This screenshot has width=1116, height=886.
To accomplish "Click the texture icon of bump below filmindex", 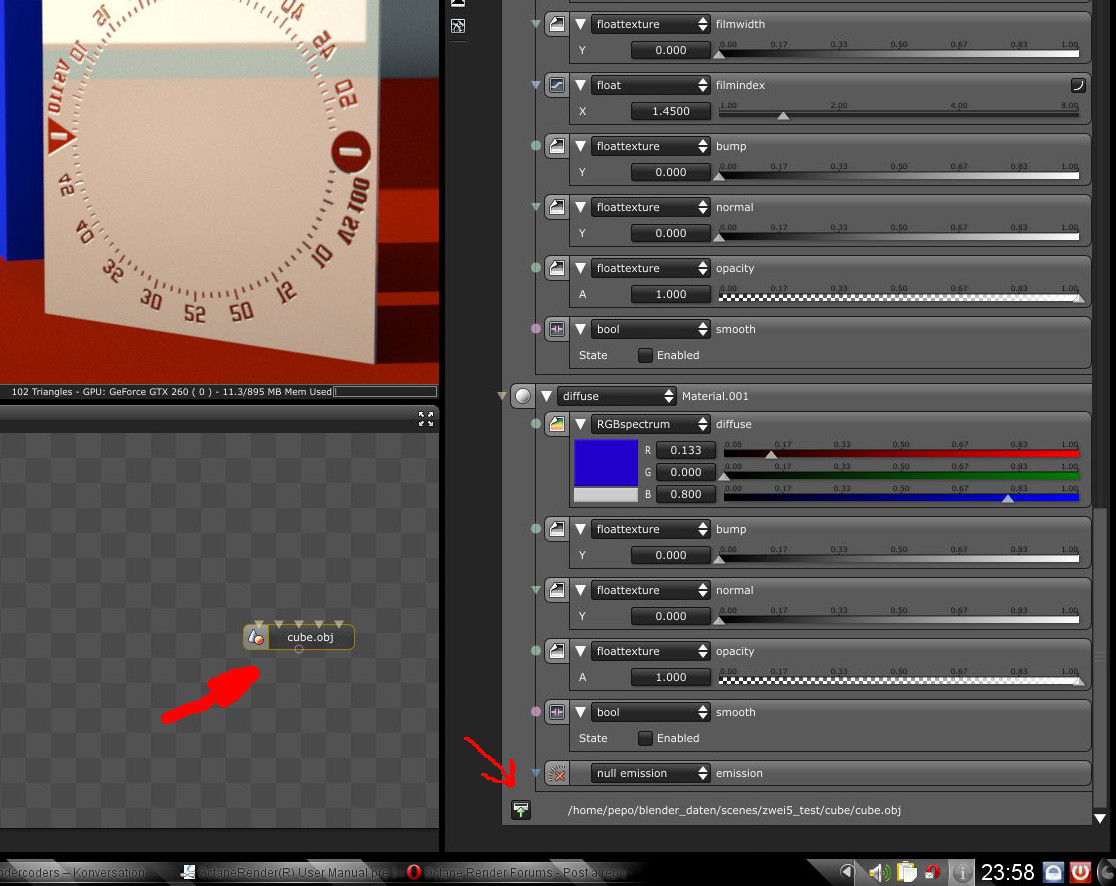I will [x=557, y=147].
